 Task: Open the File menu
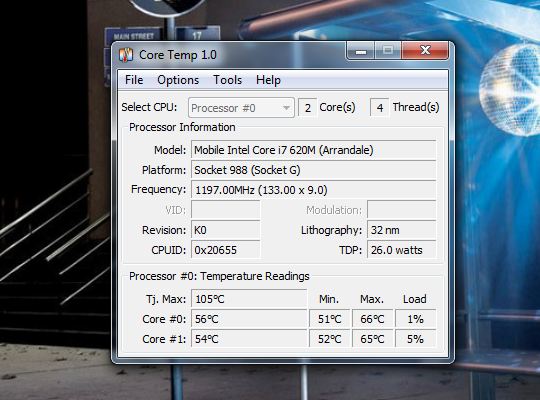click(134, 80)
